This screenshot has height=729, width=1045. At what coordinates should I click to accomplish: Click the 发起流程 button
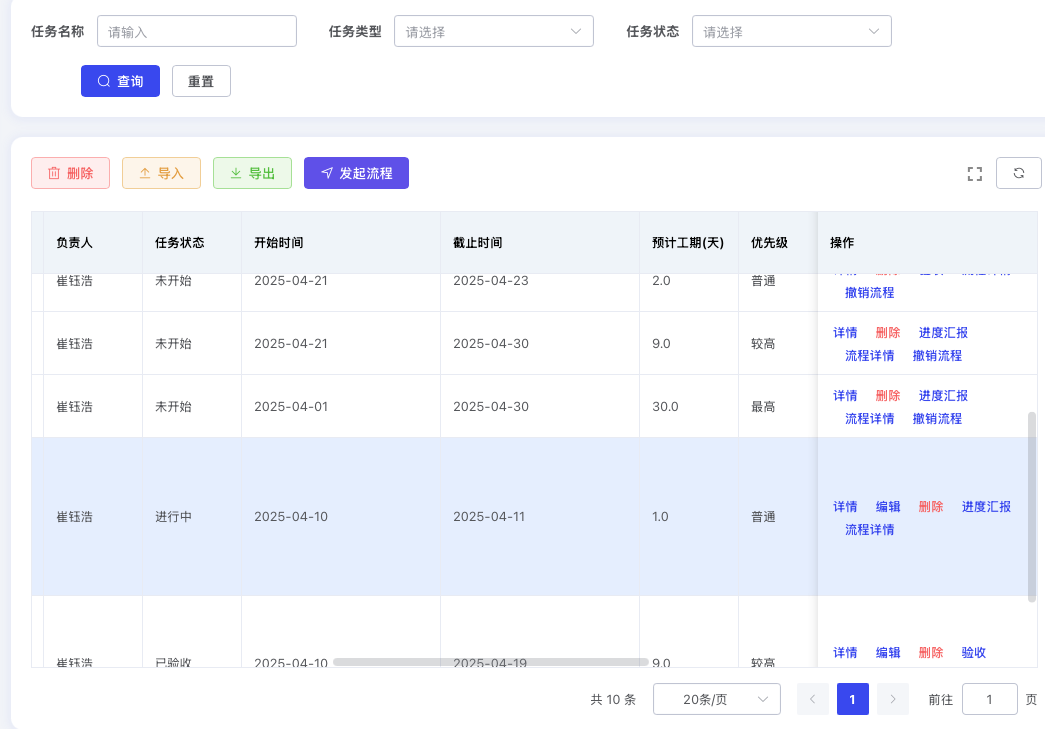click(357, 173)
